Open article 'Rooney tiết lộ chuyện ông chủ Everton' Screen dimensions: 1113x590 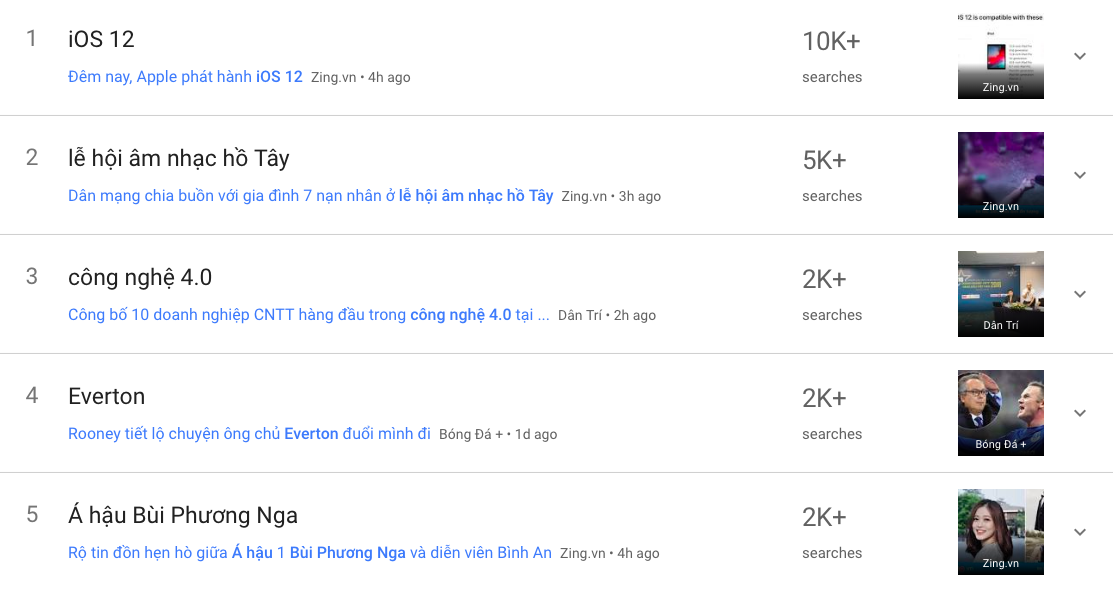click(249, 434)
